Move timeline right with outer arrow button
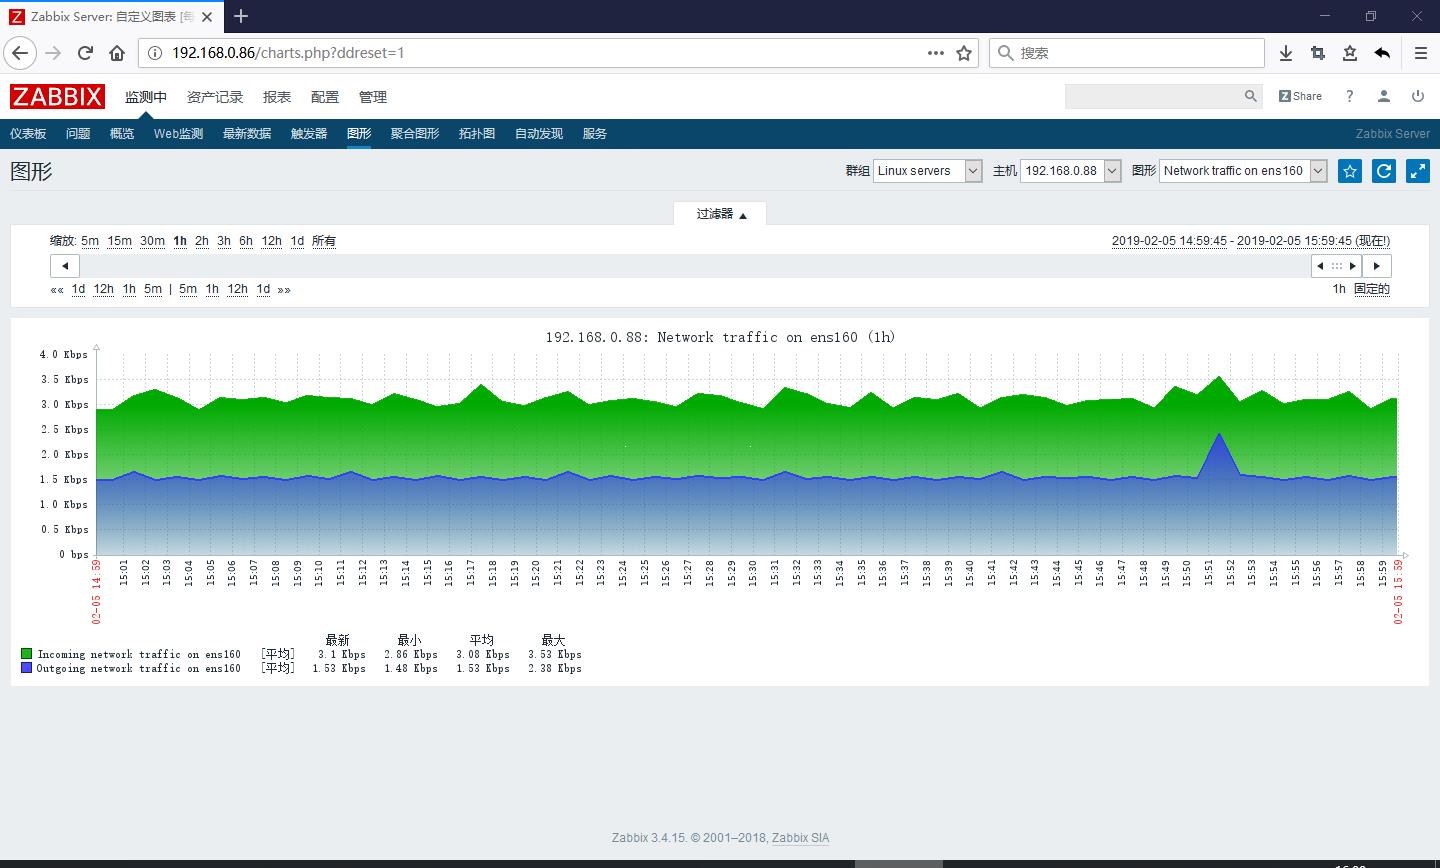The image size is (1440, 868). pyautogui.click(x=1377, y=266)
